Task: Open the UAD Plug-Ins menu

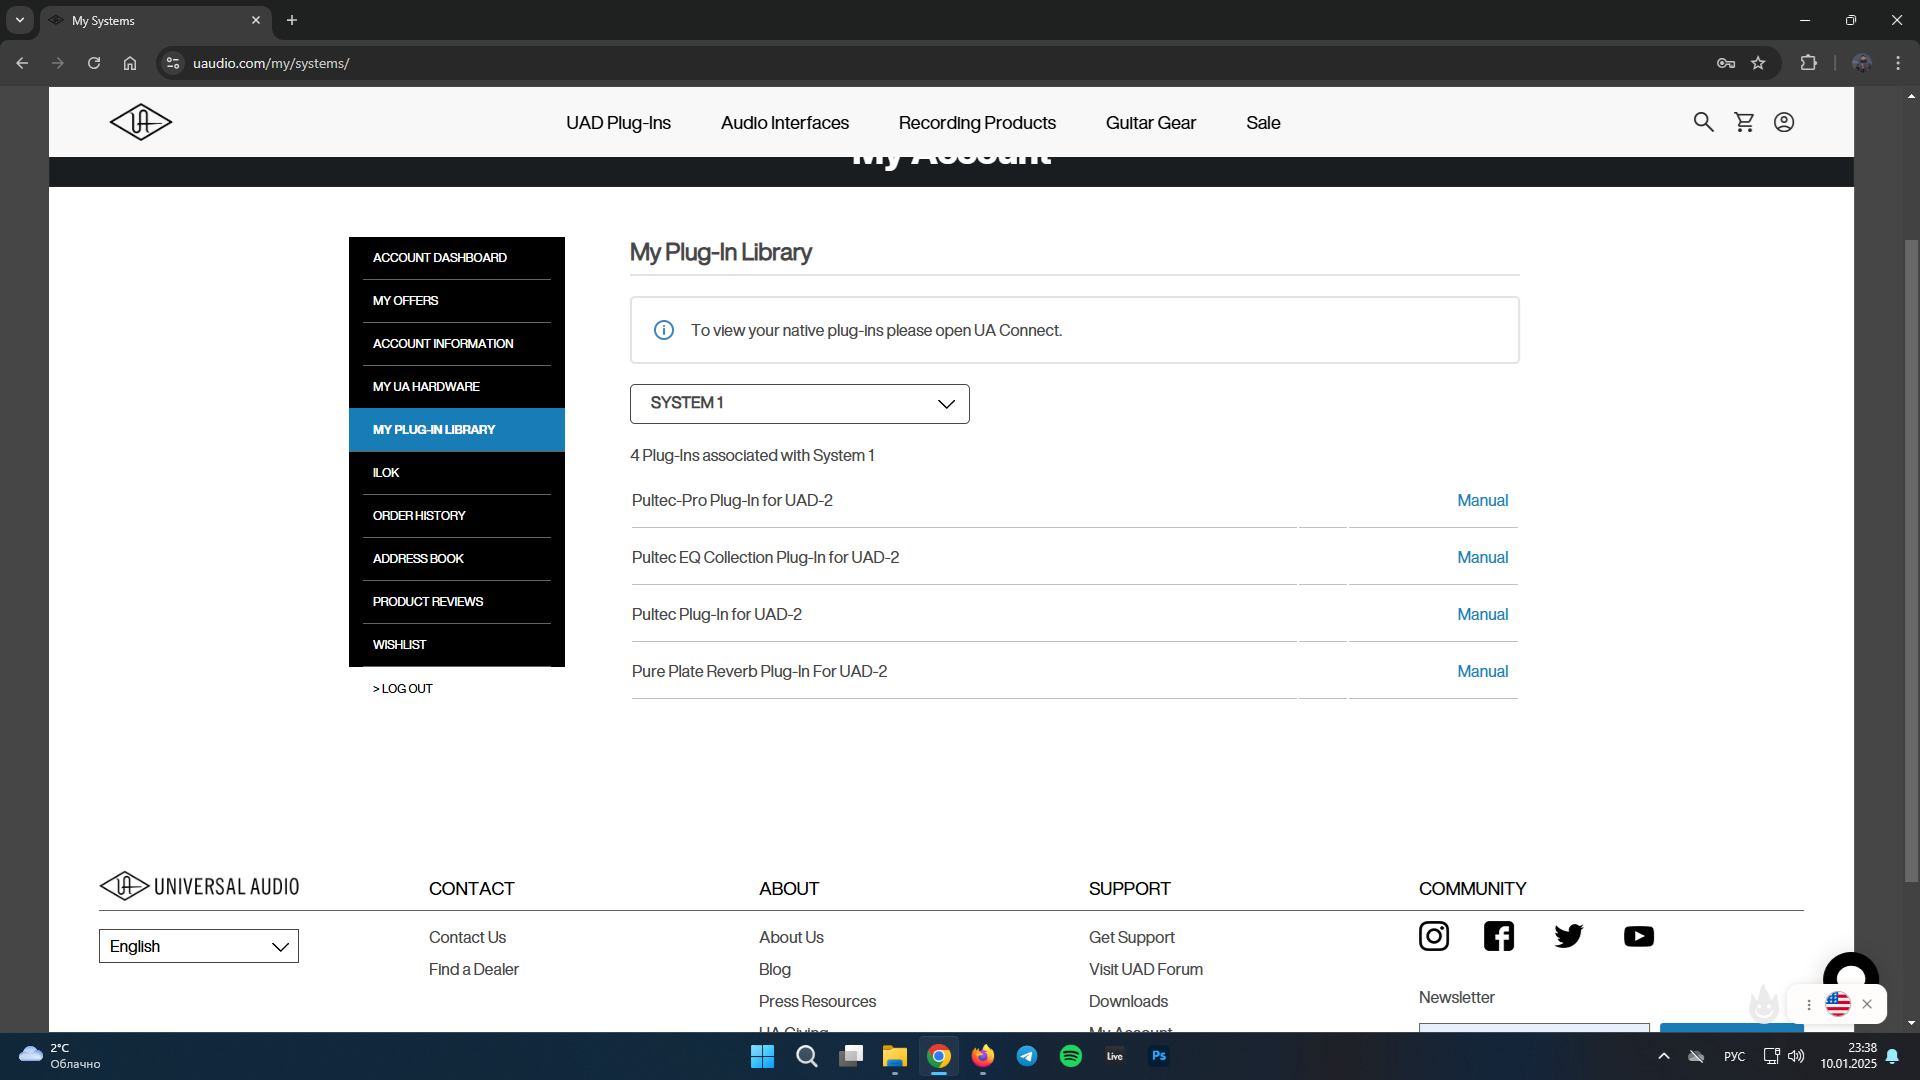Action: pos(618,123)
